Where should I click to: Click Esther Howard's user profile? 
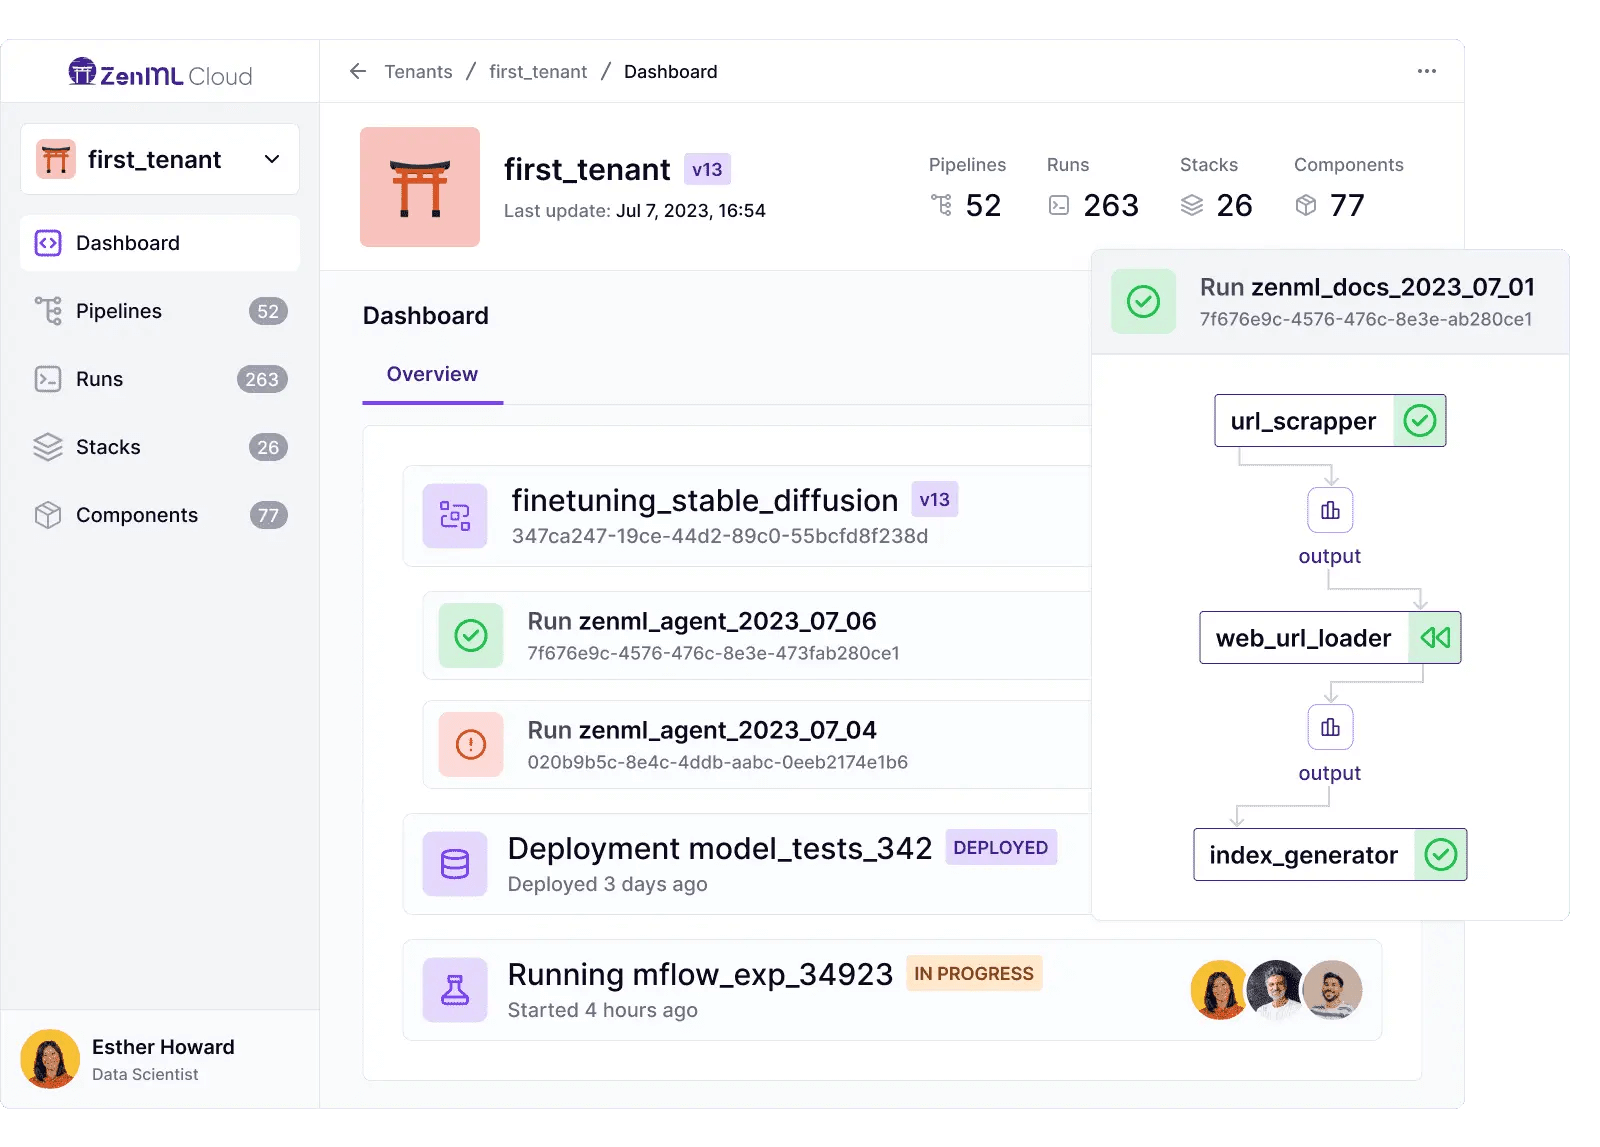(x=160, y=1059)
